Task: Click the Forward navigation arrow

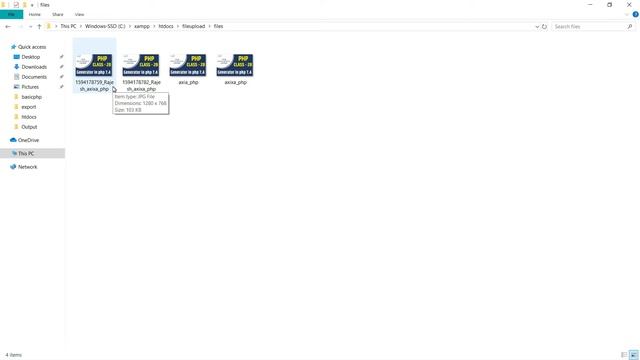Action: coord(20,27)
